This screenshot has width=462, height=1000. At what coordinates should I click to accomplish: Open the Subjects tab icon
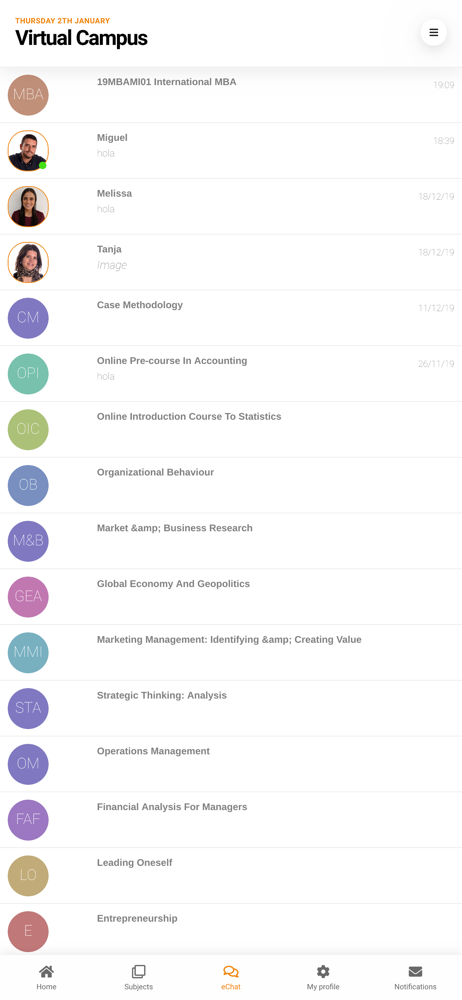pyautogui.click(x=138, y=971)
